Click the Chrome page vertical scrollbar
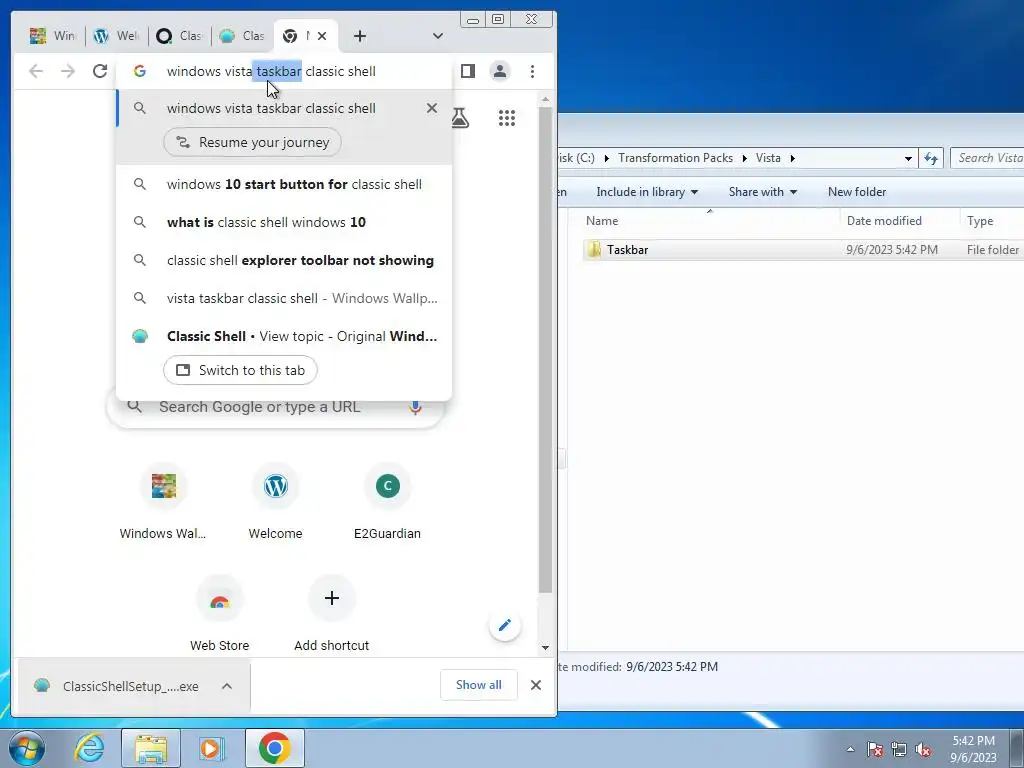 (x=545, y=349)
